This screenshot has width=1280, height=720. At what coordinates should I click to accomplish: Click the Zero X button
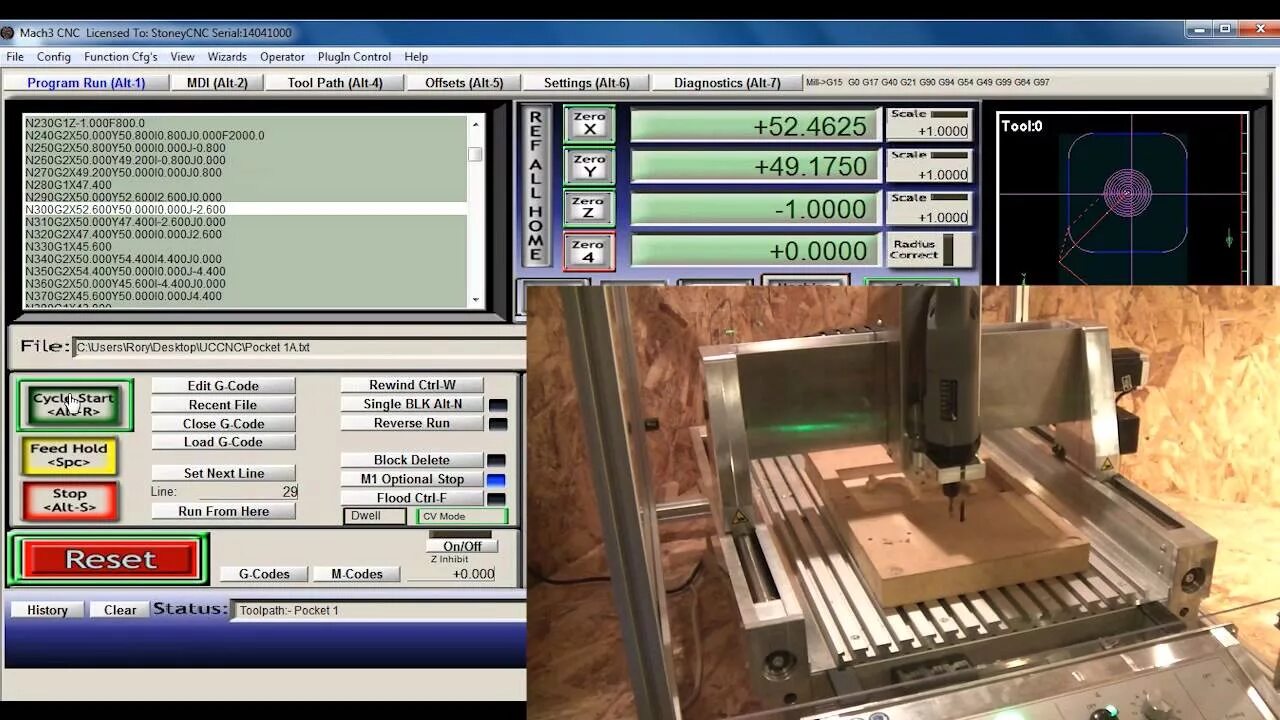click(589, 124)
